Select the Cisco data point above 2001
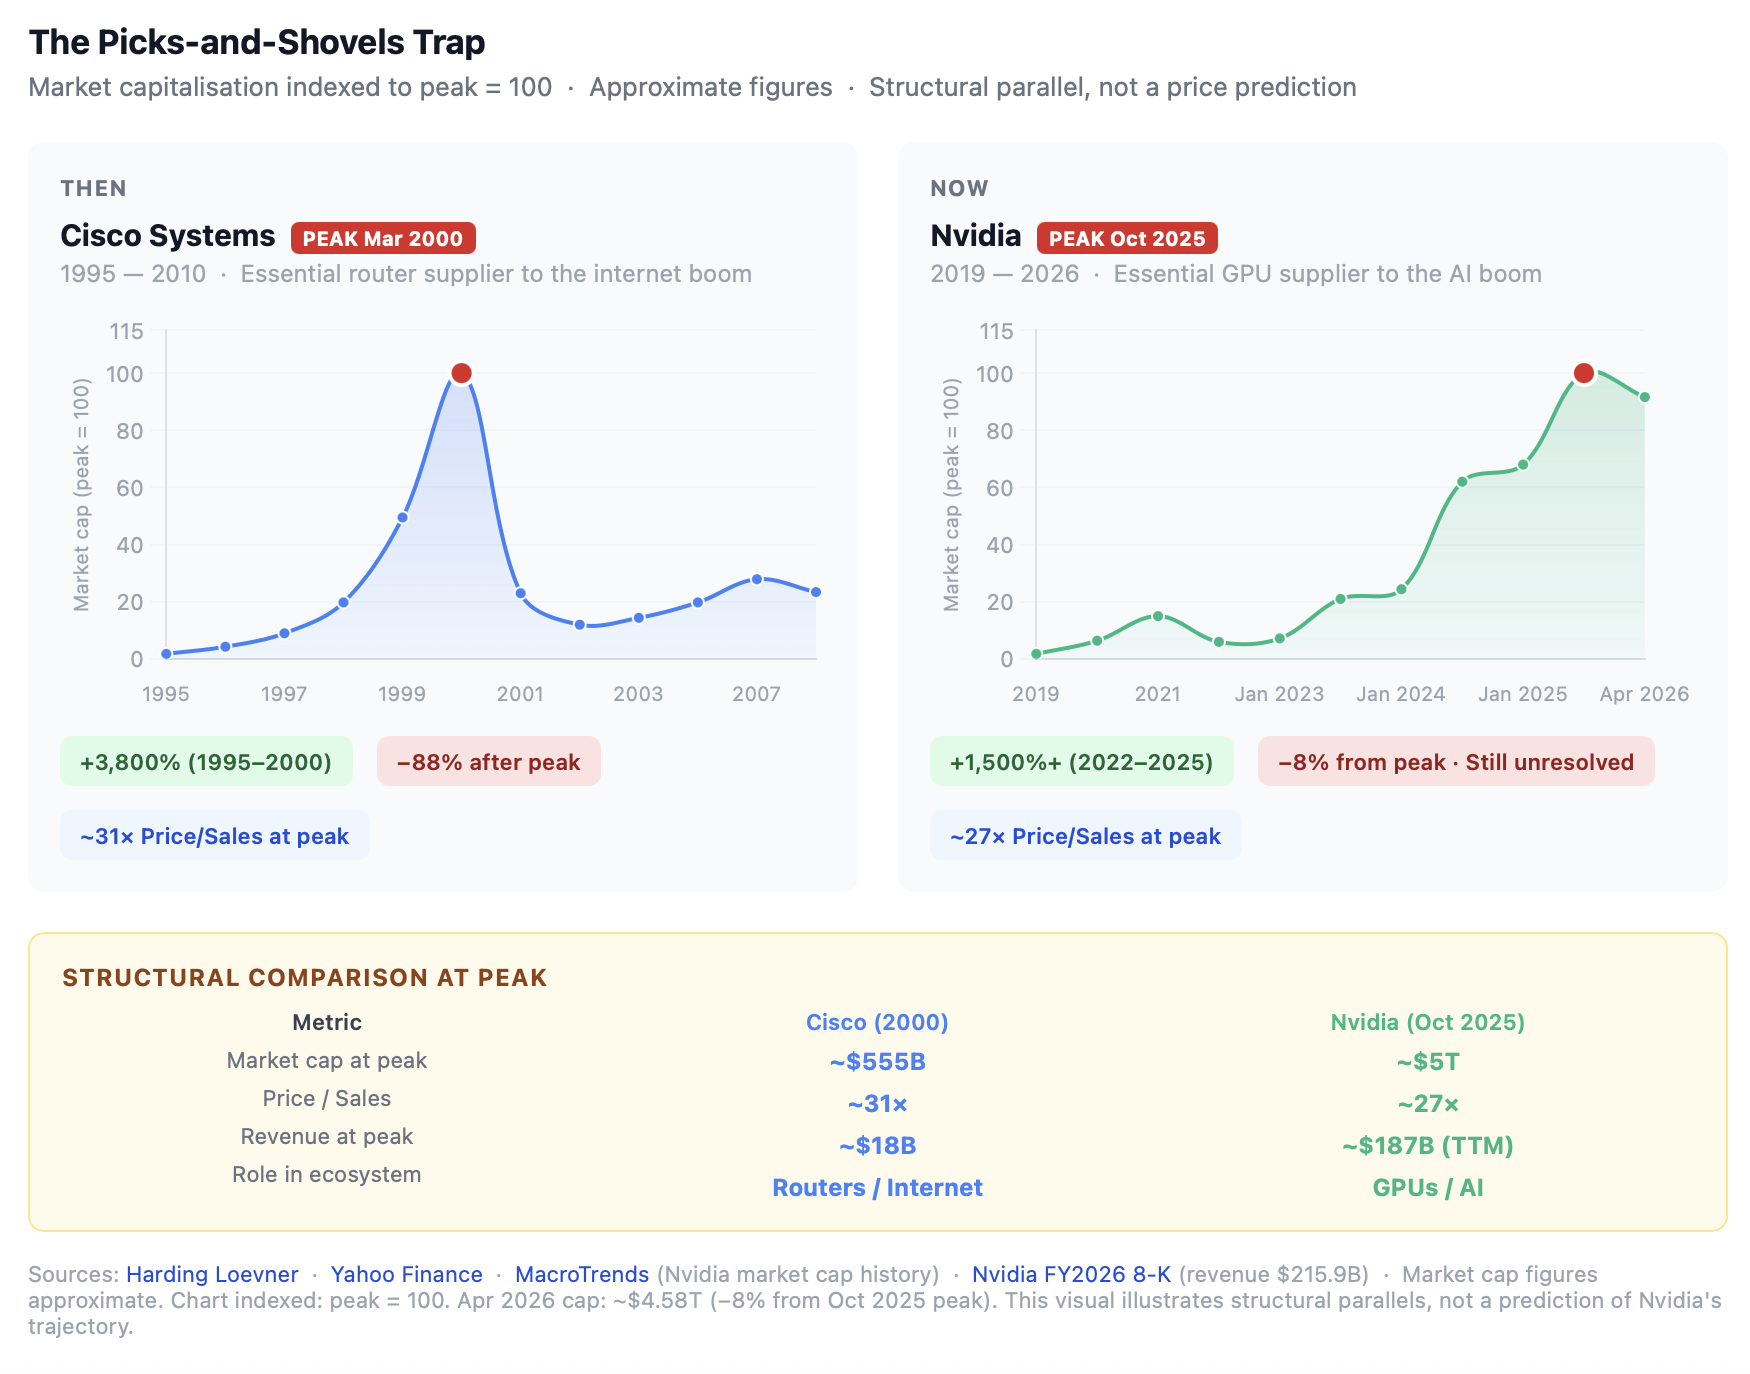This screenshot has height=1374, width=1750. (x=520, y=593)
